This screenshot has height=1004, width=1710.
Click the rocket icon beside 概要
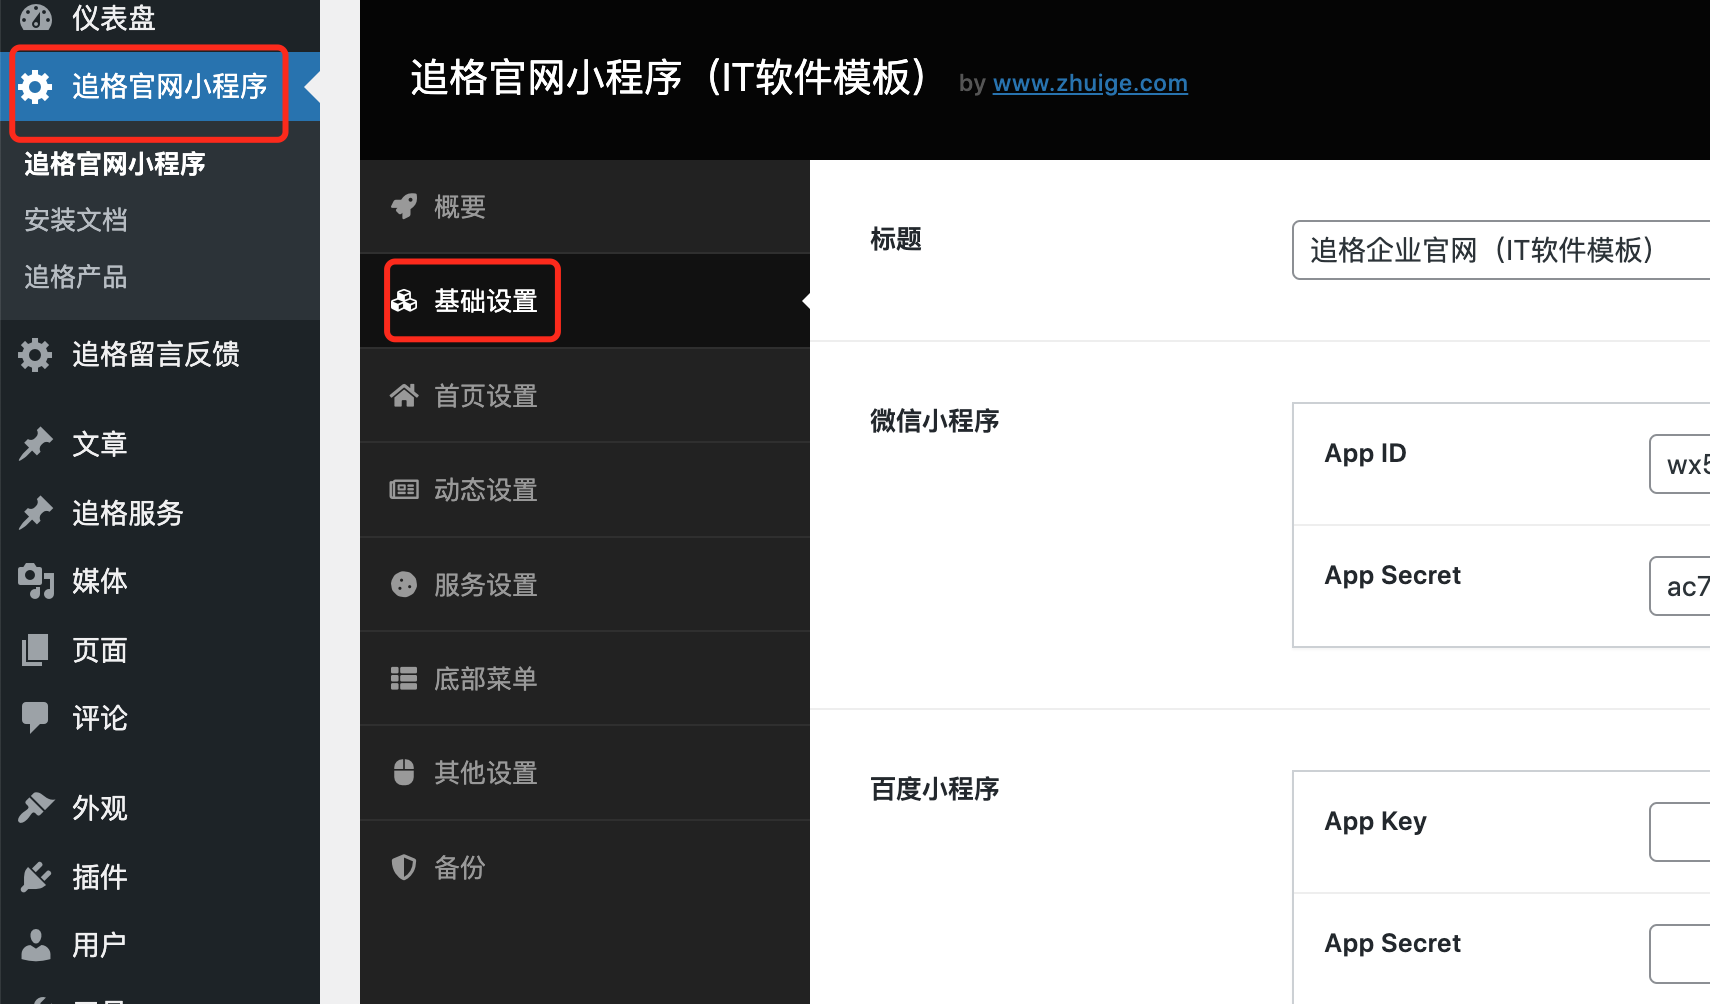(404, 207)
